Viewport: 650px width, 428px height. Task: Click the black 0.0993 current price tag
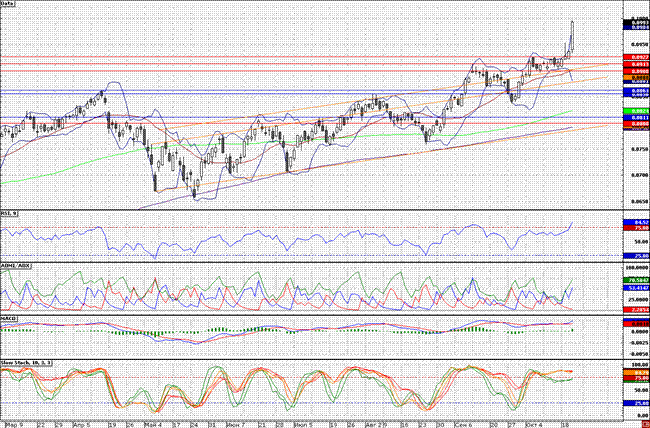click(635, 22)
